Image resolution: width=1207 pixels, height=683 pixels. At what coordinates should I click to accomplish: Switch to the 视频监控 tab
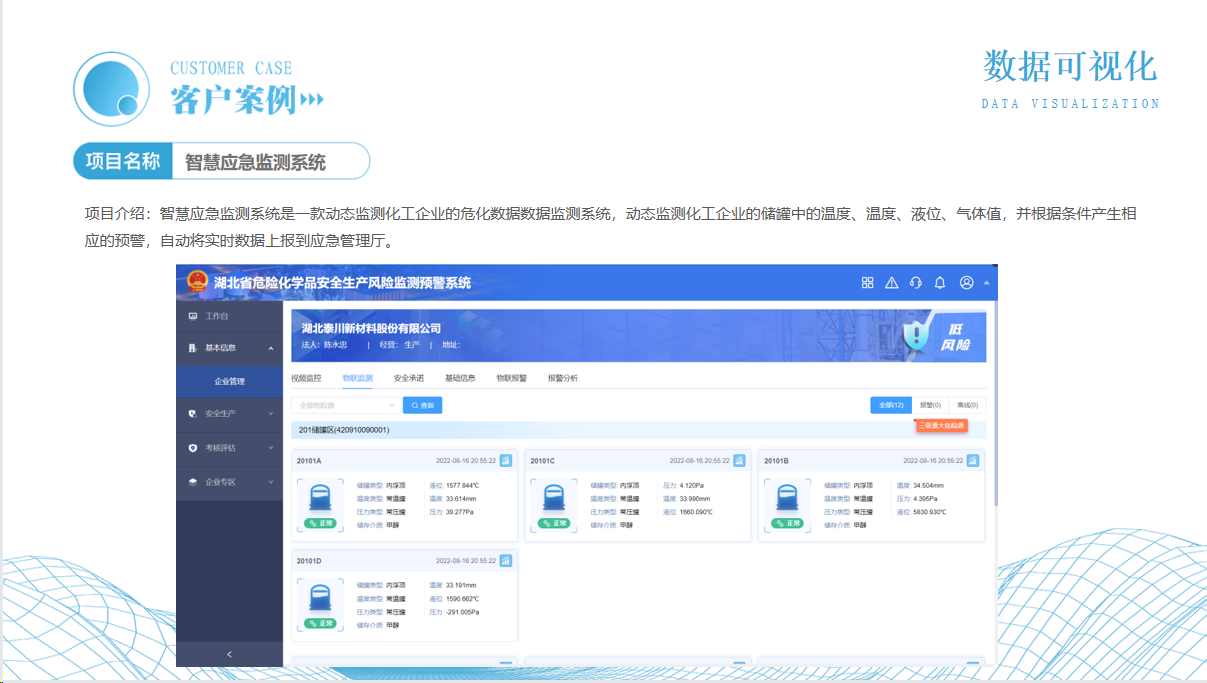click(x=306, y=378)
